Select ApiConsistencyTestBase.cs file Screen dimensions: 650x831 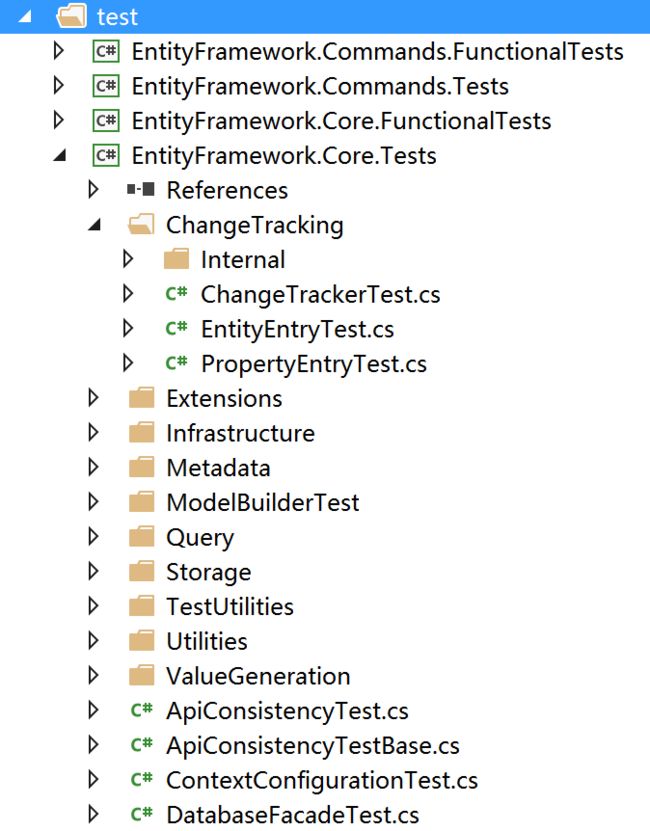(x=313, y=745)
